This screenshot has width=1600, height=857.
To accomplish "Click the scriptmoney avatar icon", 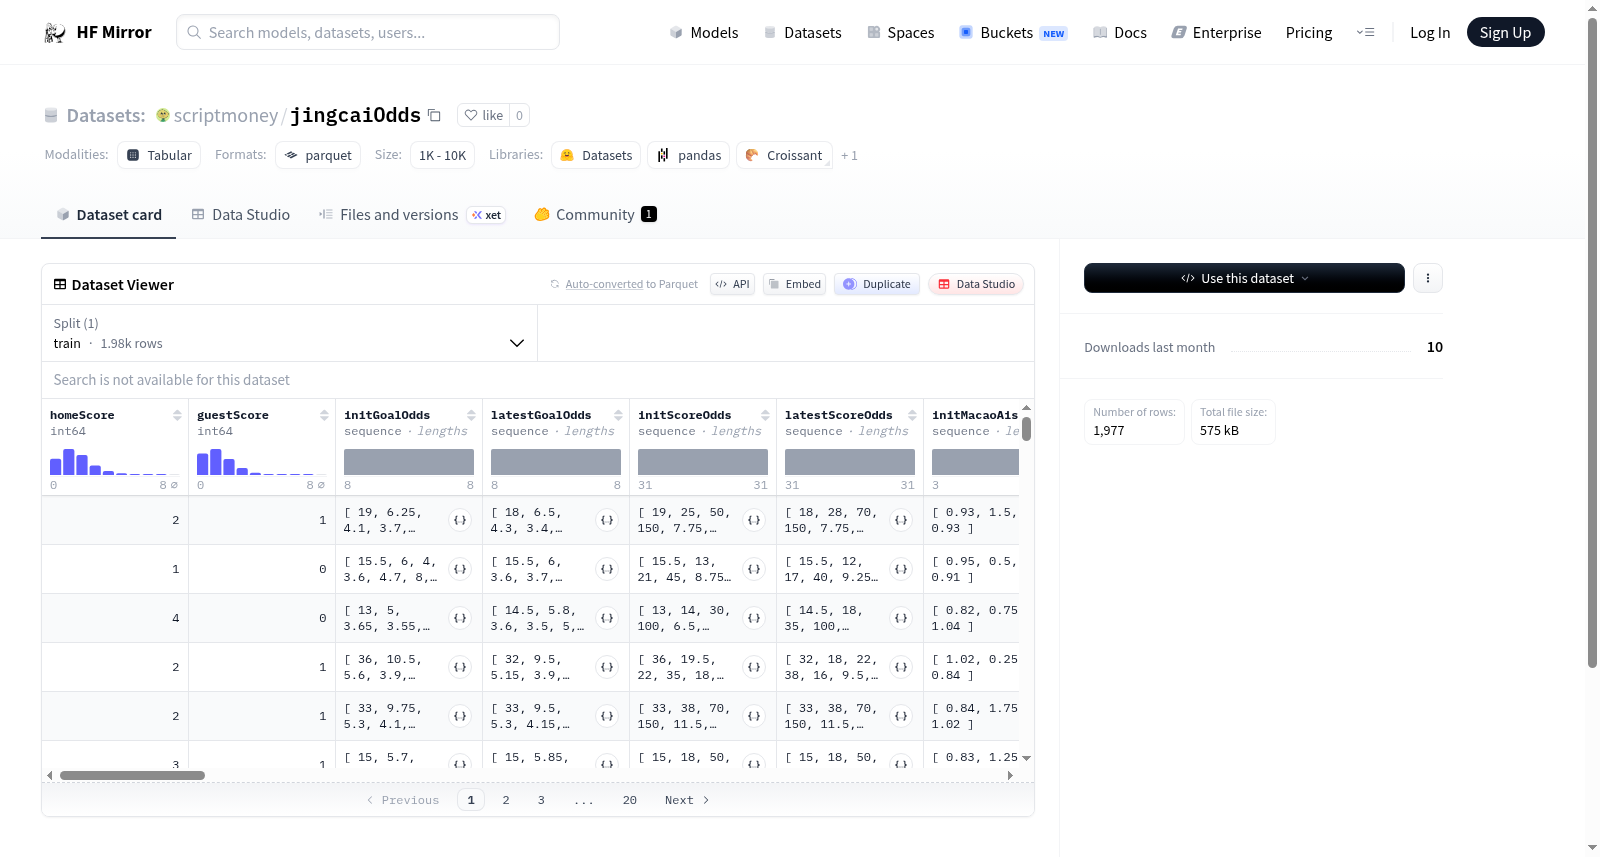I will [163, 115].
